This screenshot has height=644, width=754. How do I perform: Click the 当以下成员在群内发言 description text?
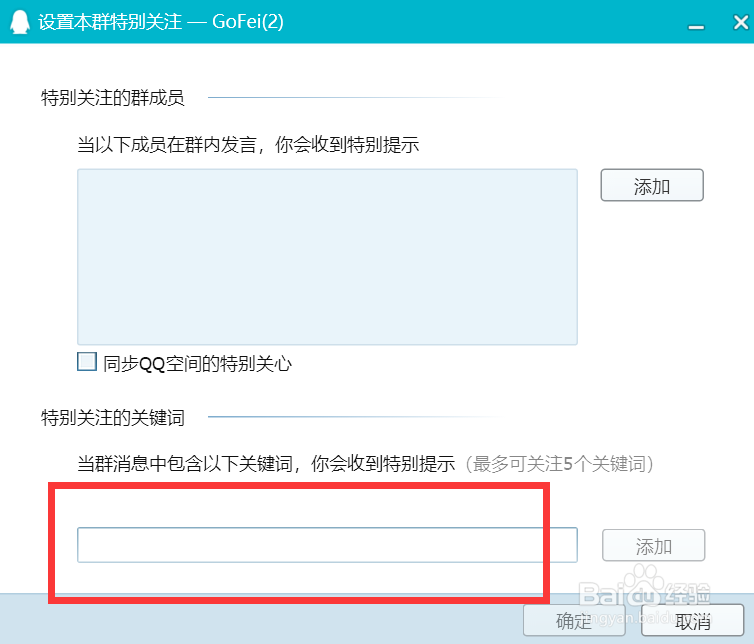tap(248, 144)
